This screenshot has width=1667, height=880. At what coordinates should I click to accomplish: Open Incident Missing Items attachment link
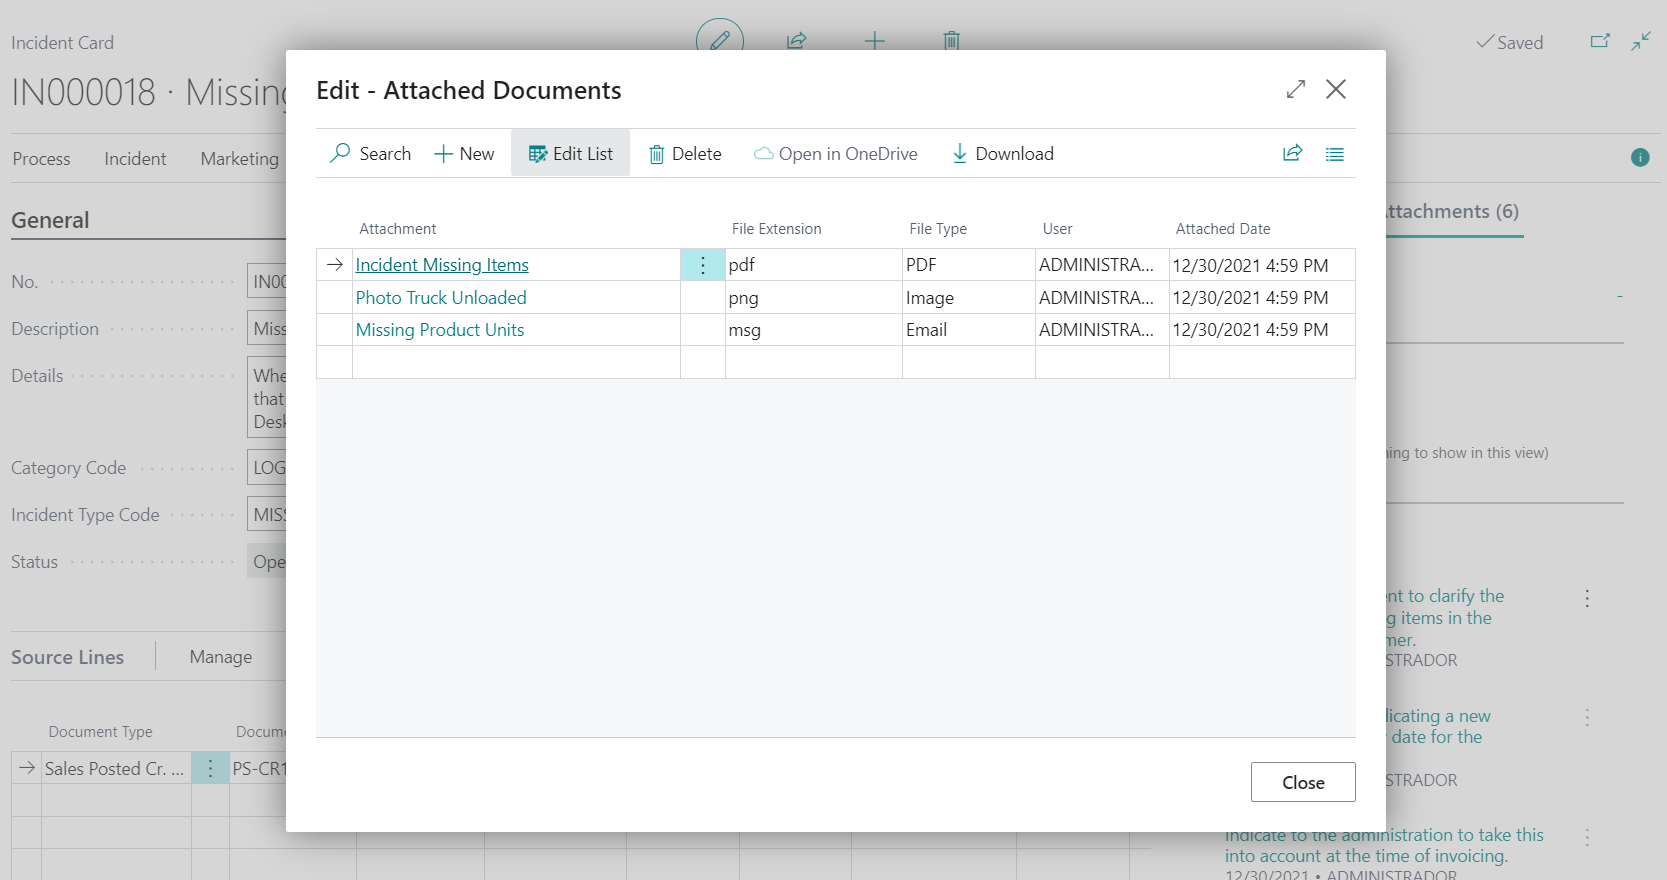point(442,265)
